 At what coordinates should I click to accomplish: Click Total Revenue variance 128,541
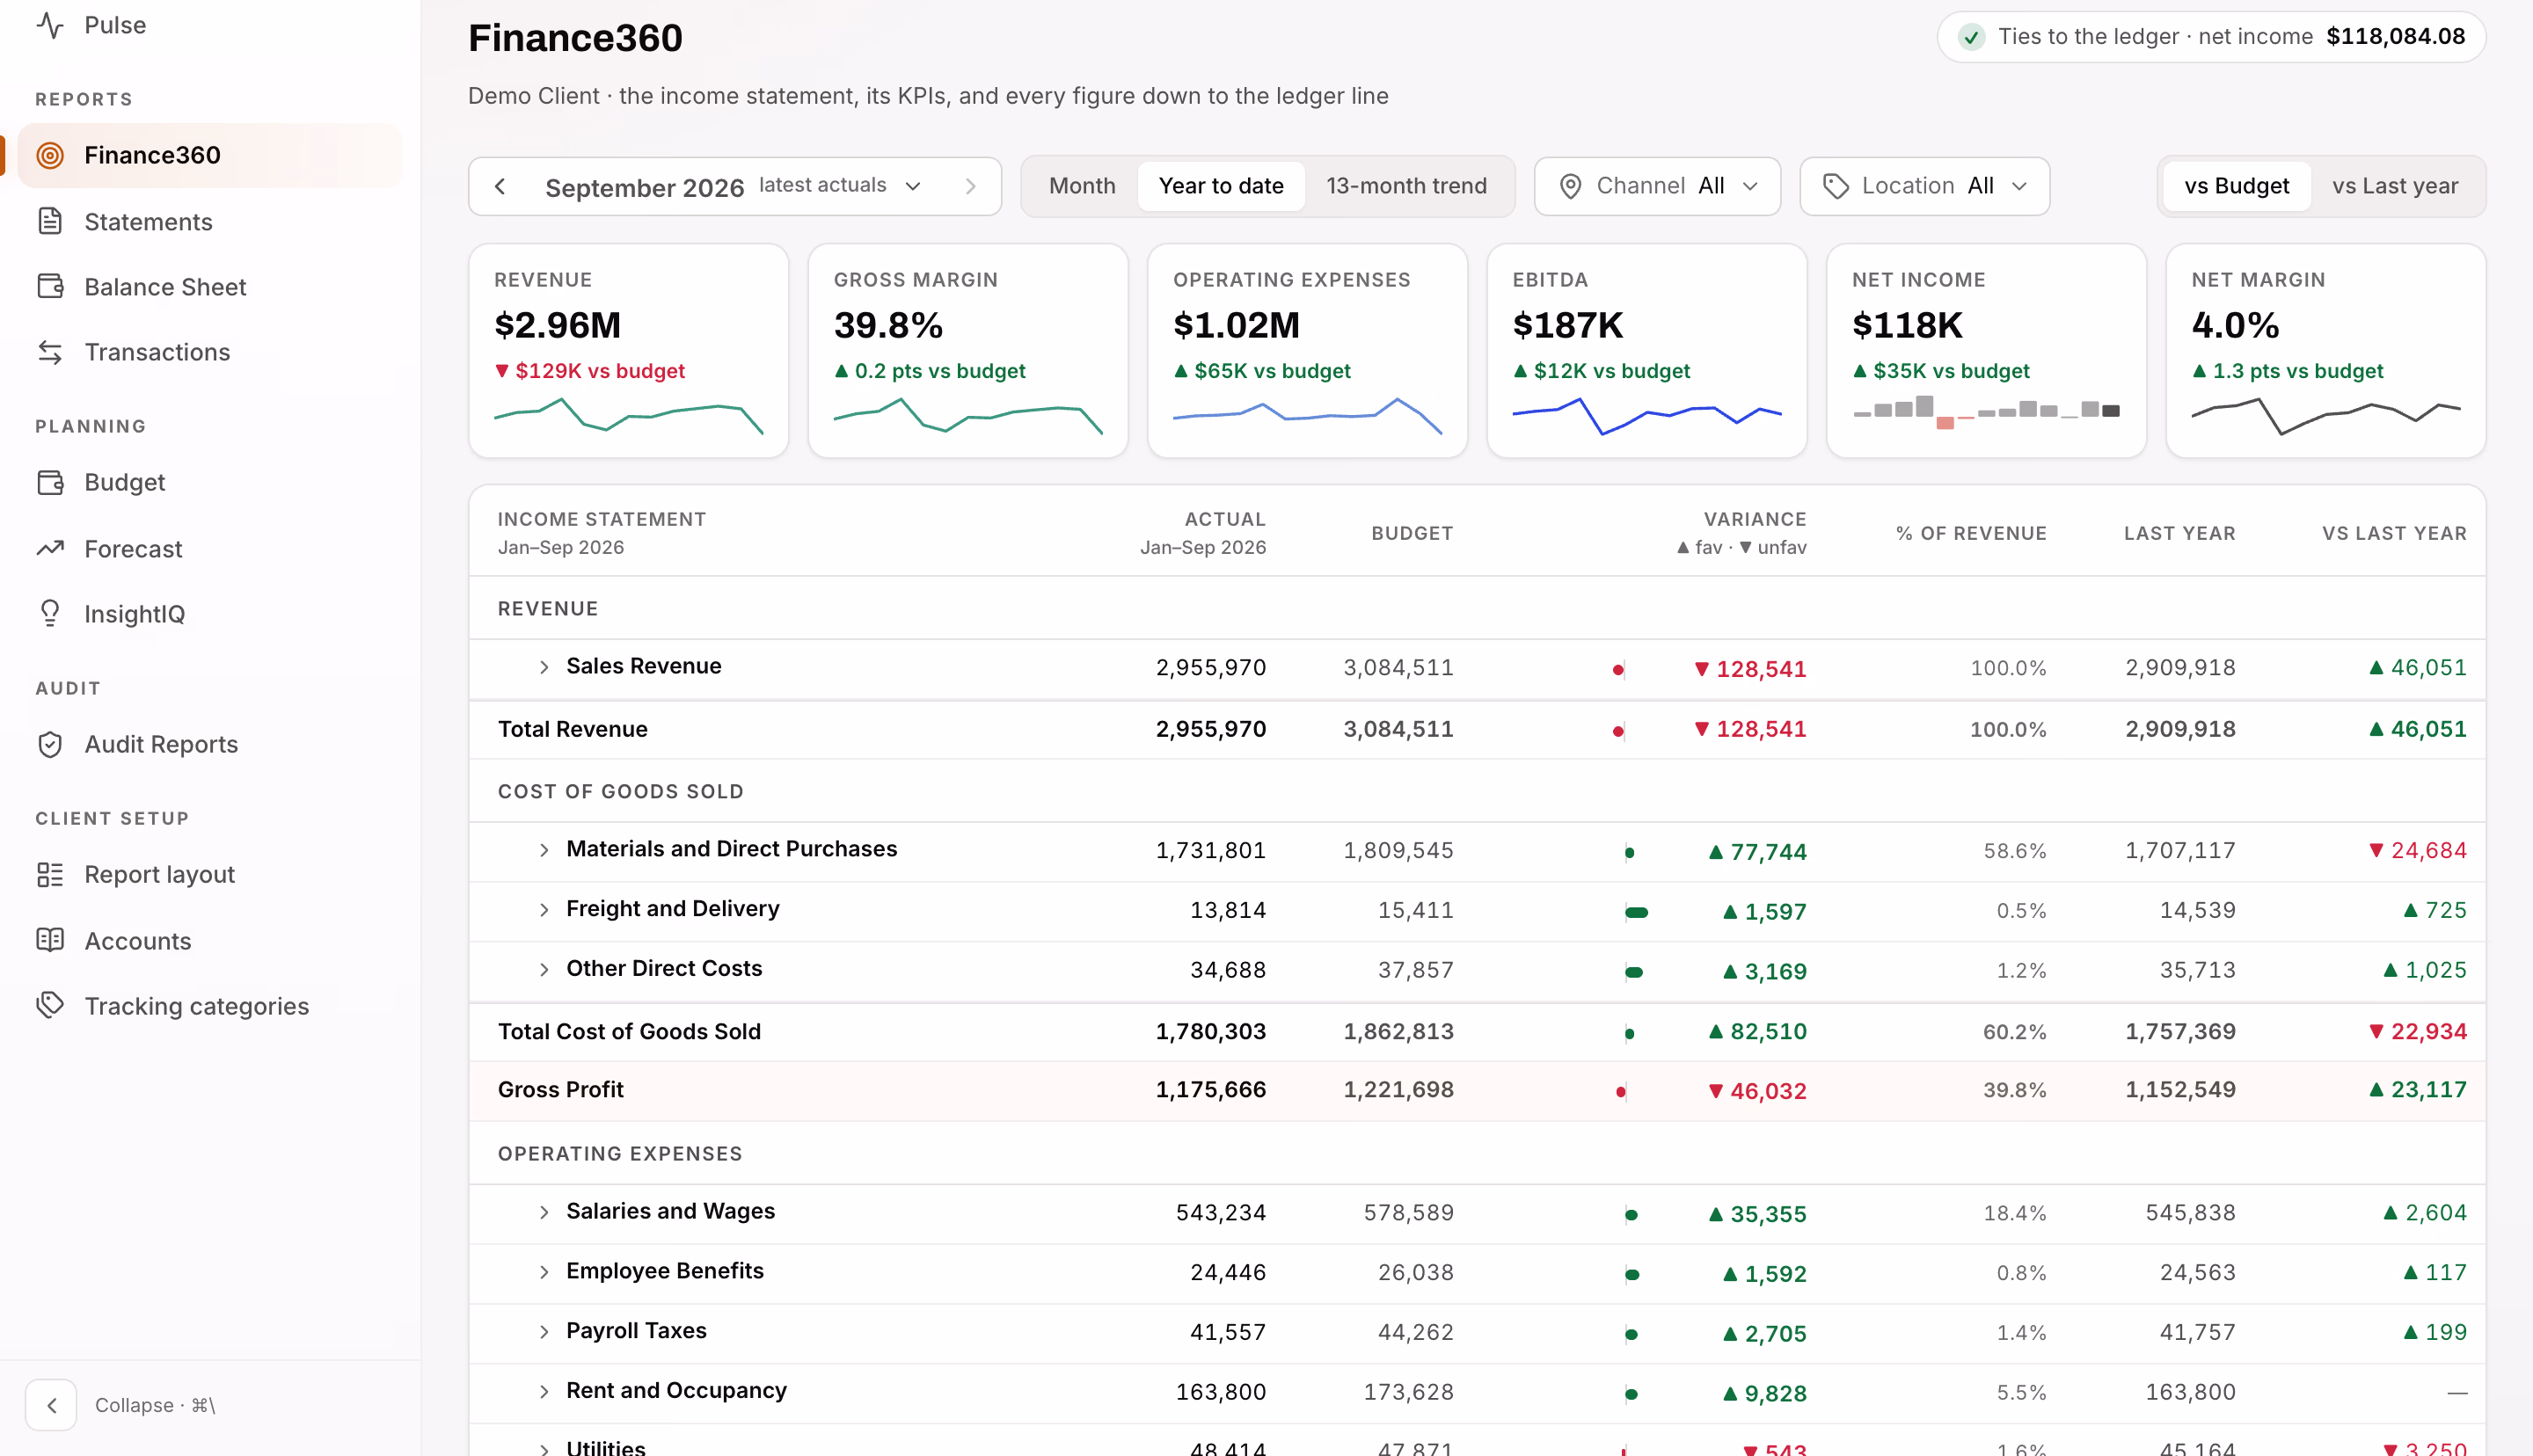(x=1750, y=729)
